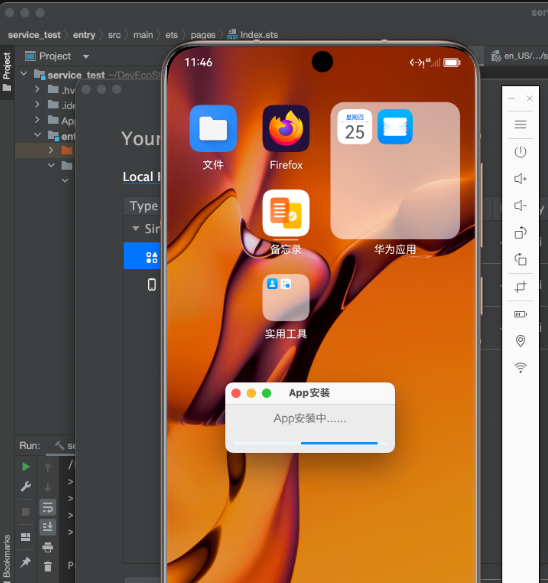This screenshot has height=583, width=548.
Task: Toggle scroll to end in Run console
Action: [x=48, y=527]
